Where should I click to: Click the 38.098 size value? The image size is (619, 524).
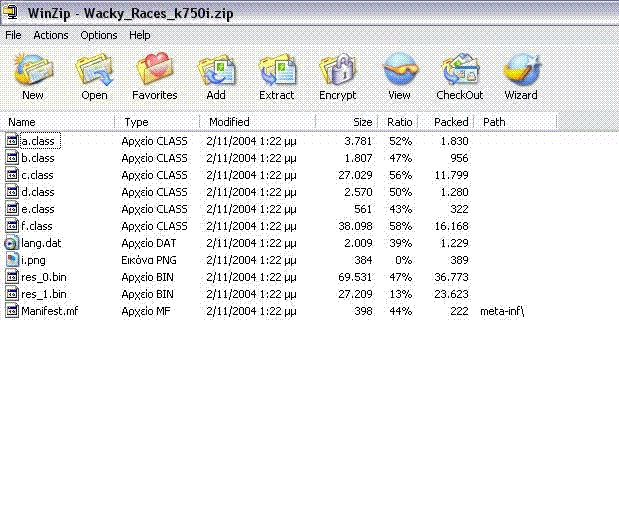point(355,226)
